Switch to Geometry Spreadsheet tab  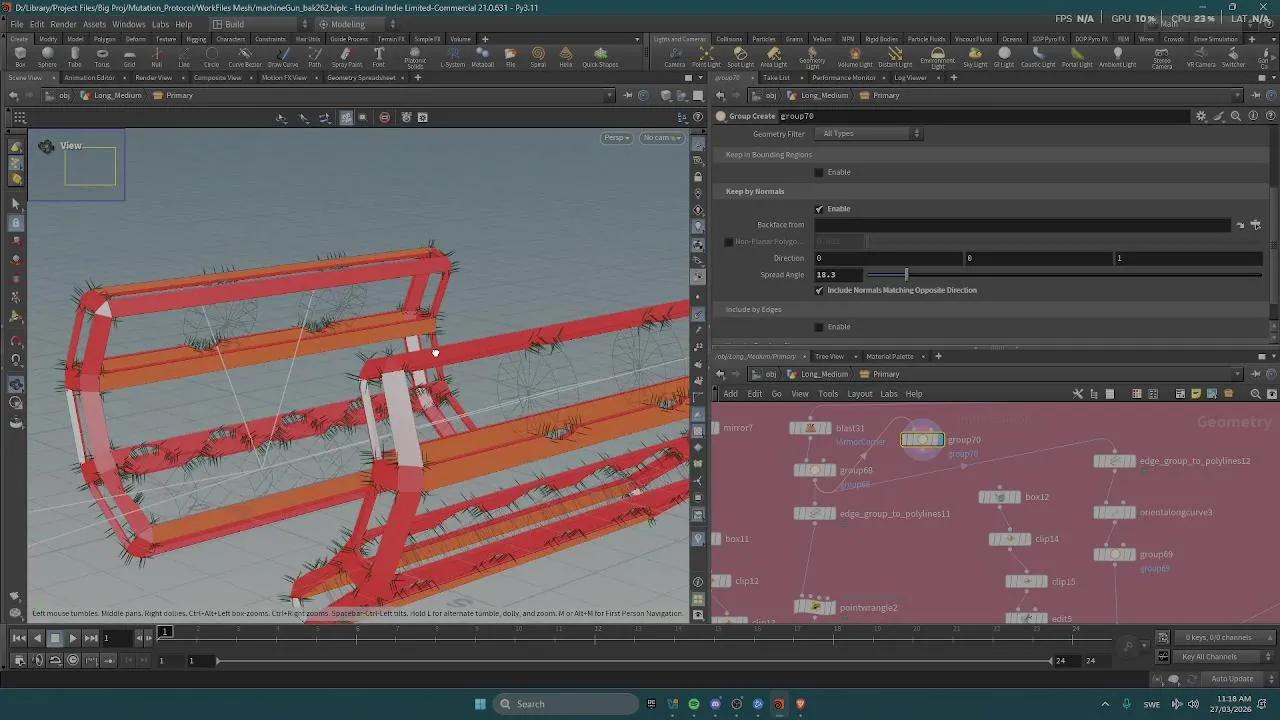click(361, 78)
